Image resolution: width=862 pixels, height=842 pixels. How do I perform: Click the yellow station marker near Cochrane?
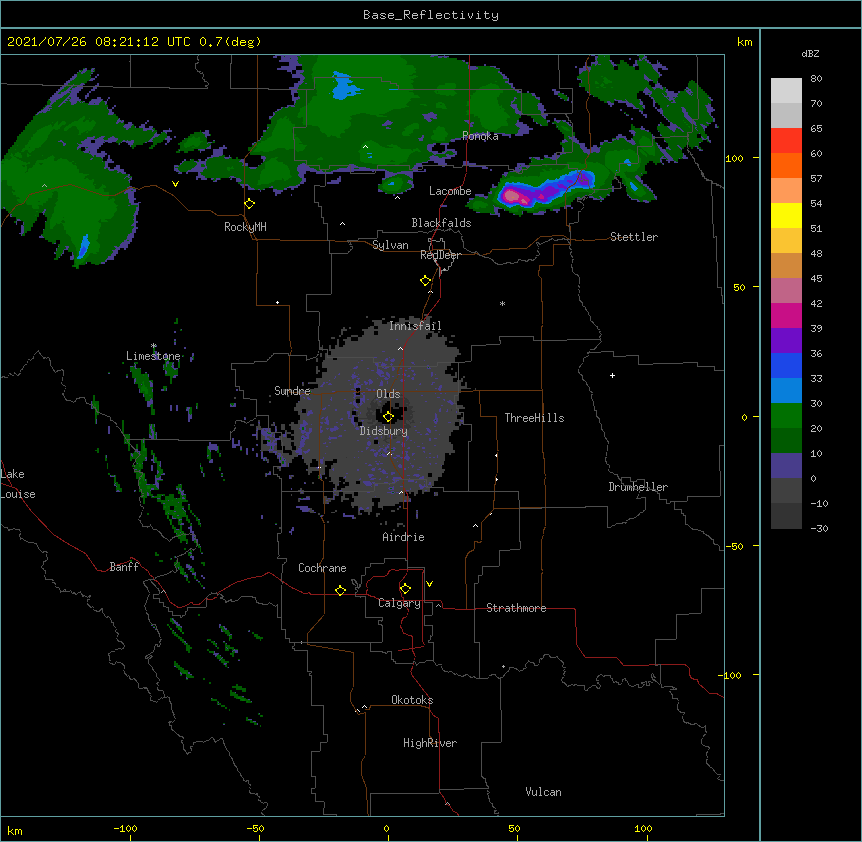[340, 590]
